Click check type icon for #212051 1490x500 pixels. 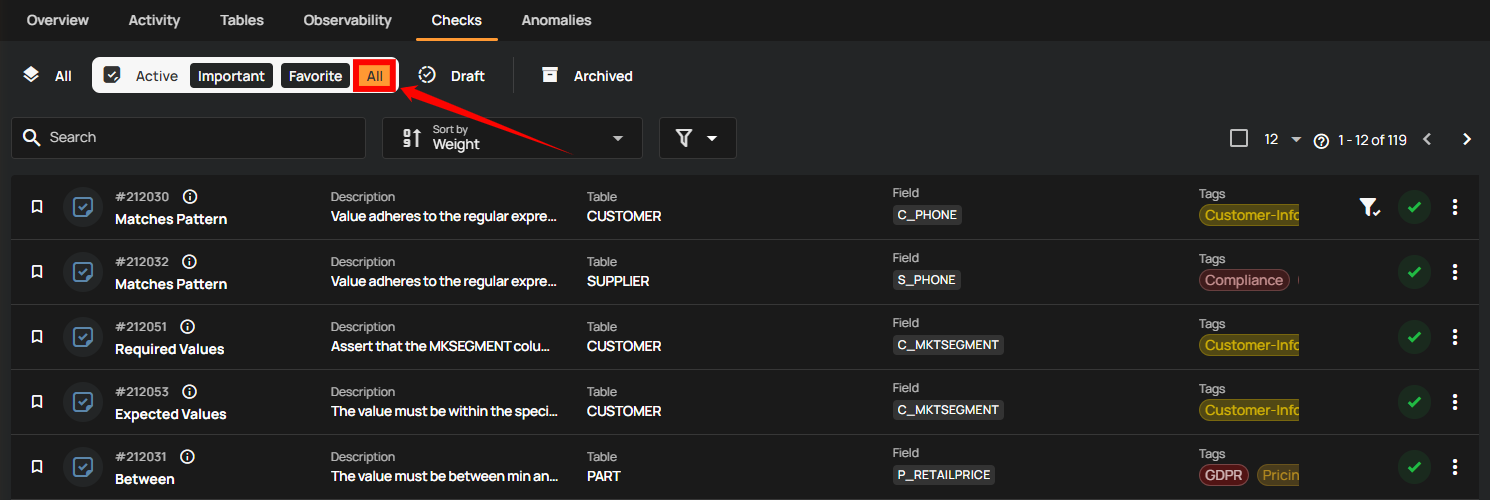(83, 337)
